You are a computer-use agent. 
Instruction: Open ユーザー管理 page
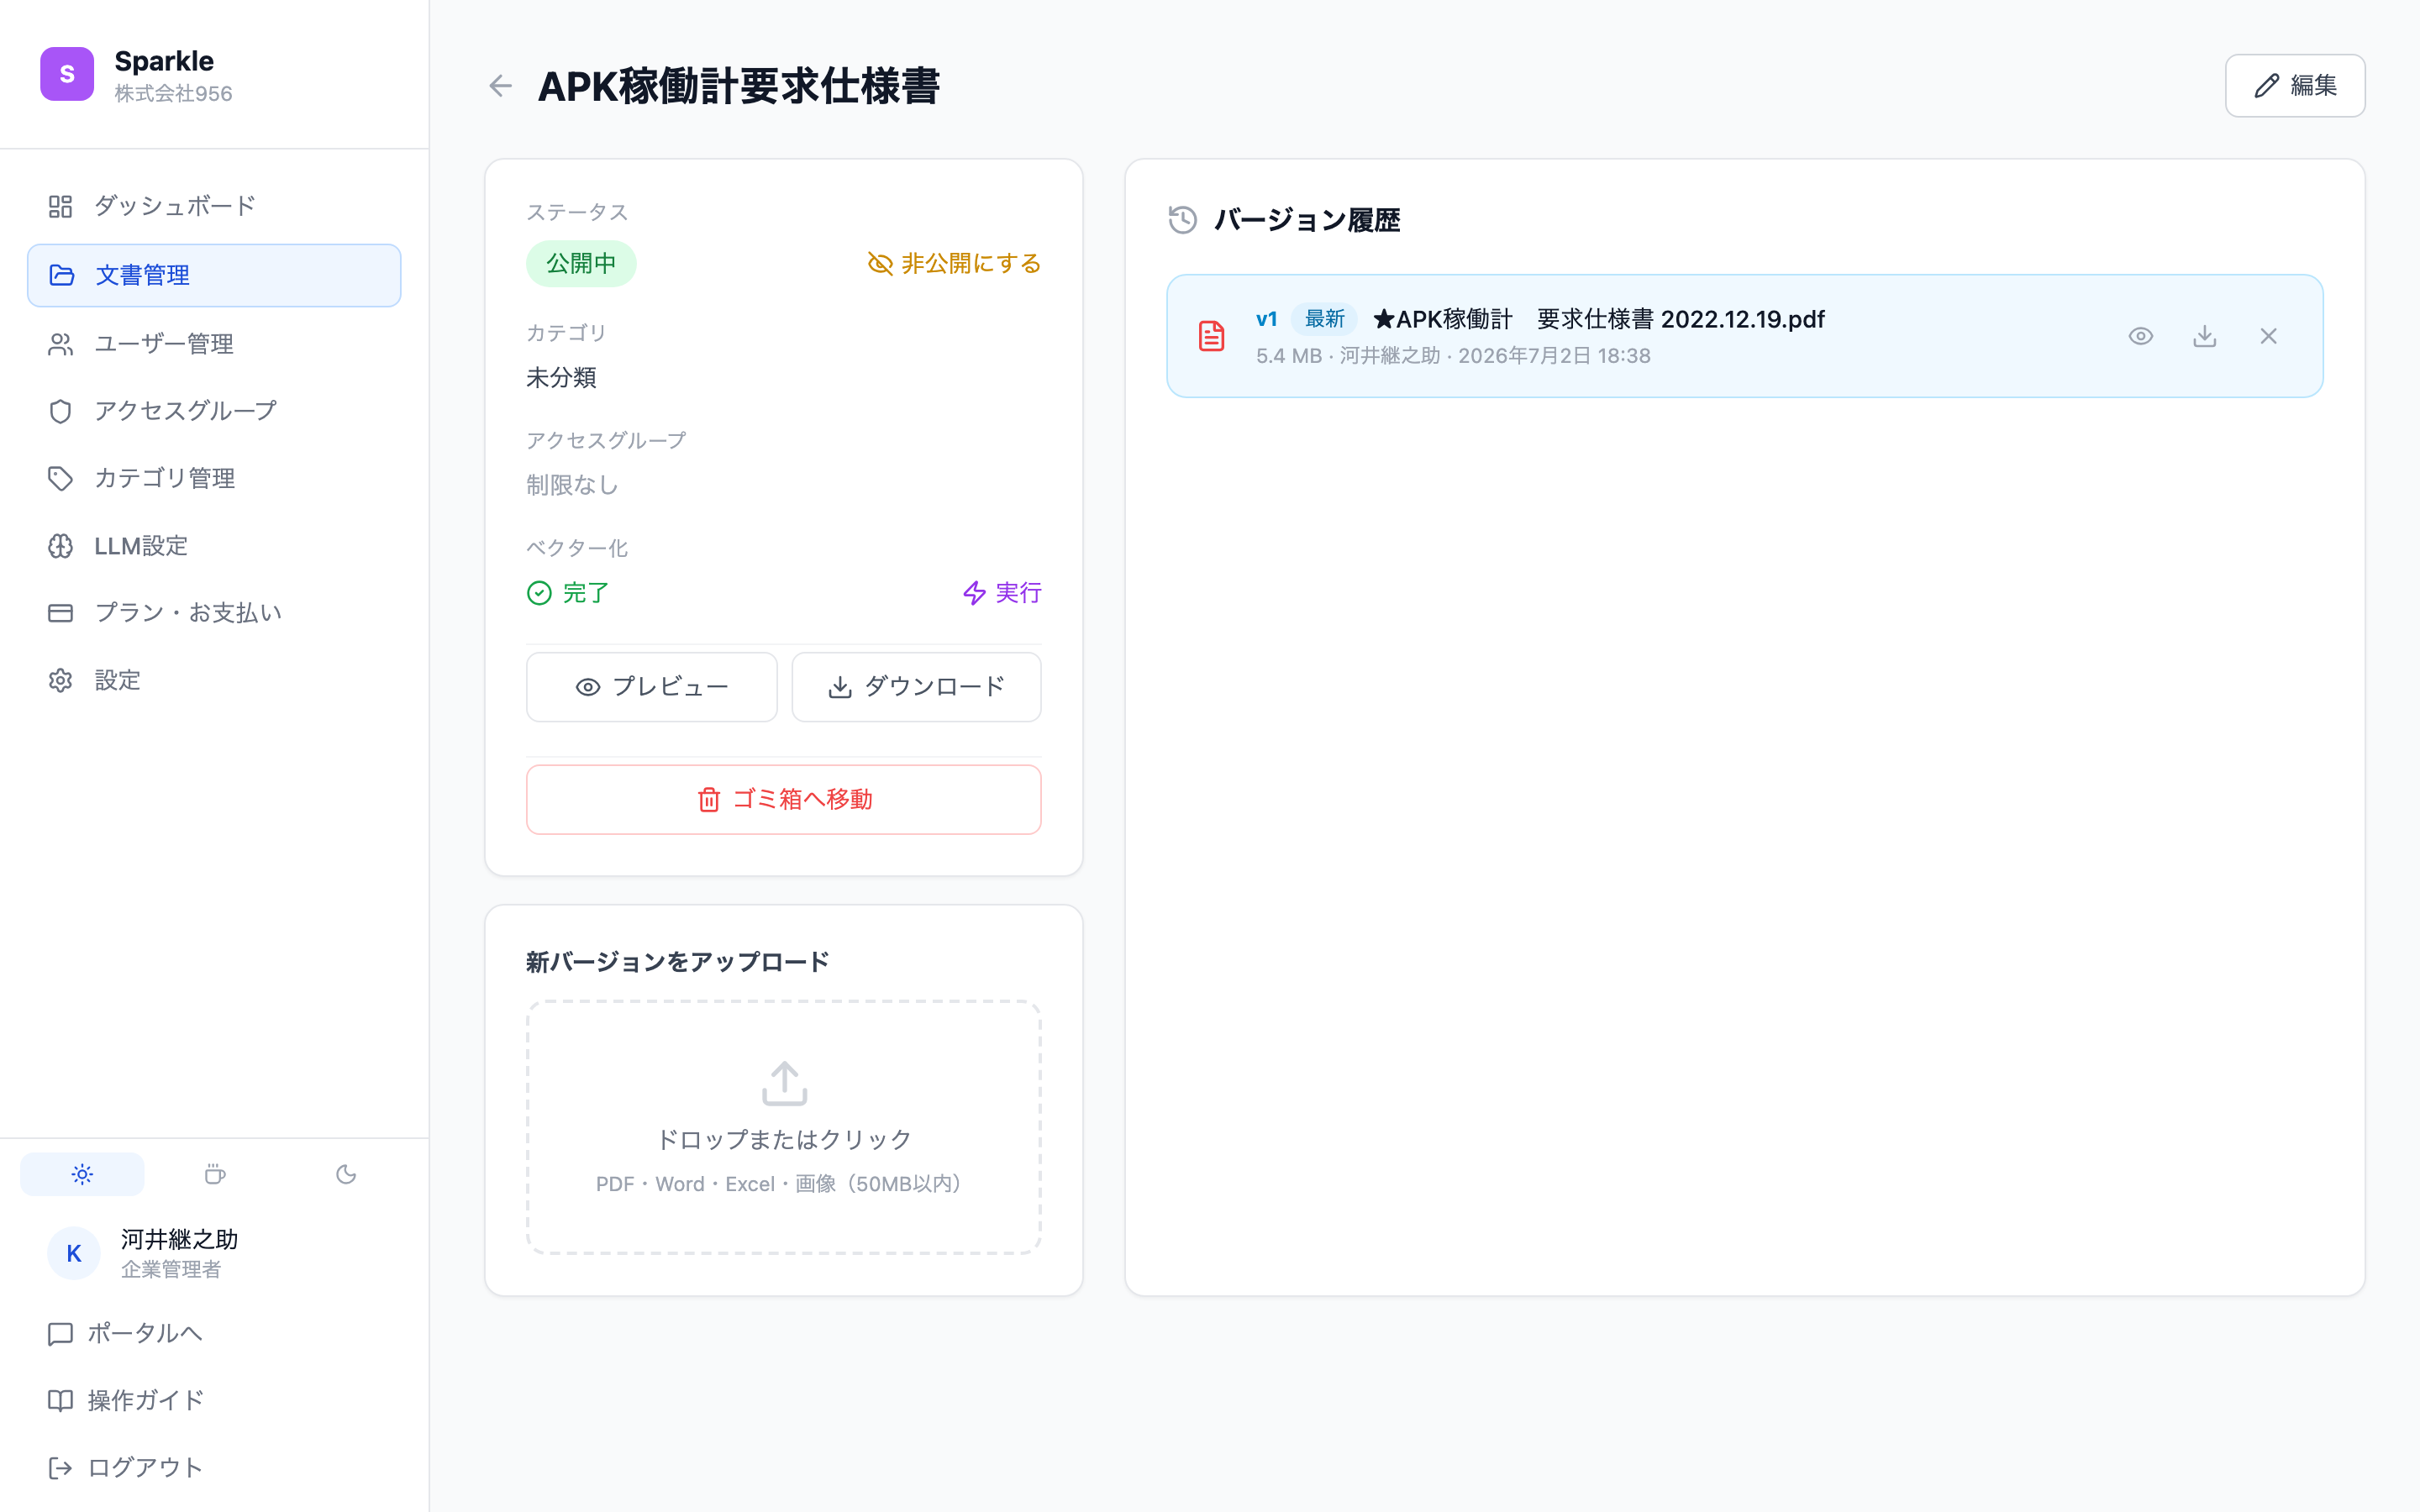[x=214, y=344]
